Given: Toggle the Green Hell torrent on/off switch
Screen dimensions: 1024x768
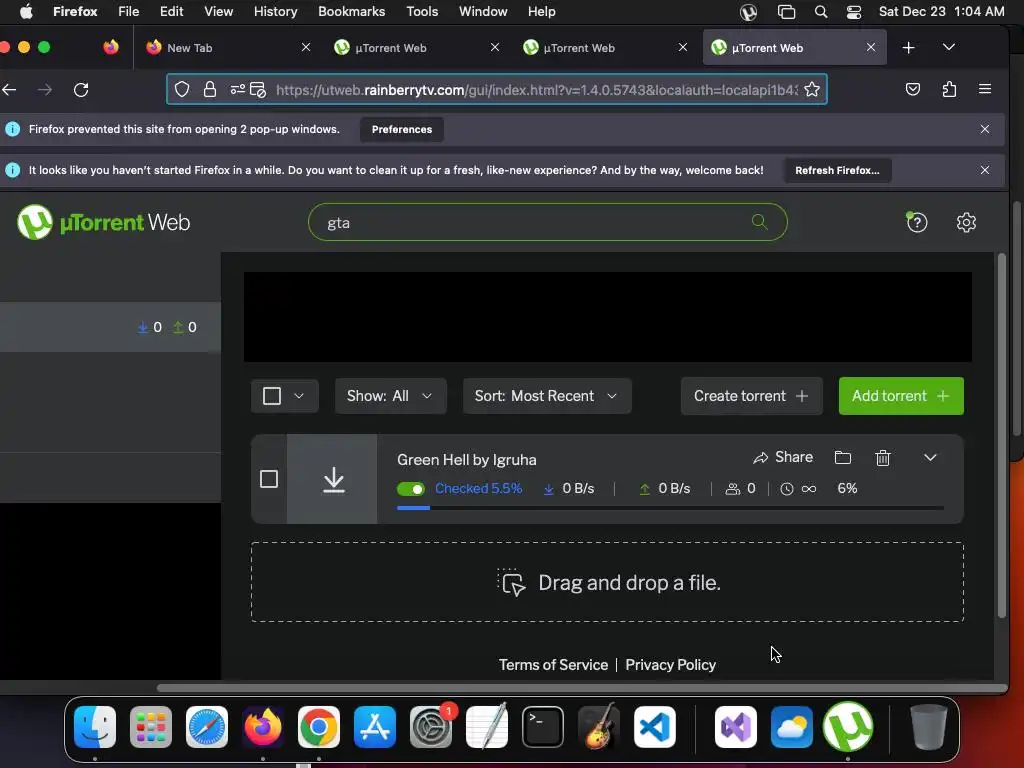Looking at the screenshot, I should (411, 488).
